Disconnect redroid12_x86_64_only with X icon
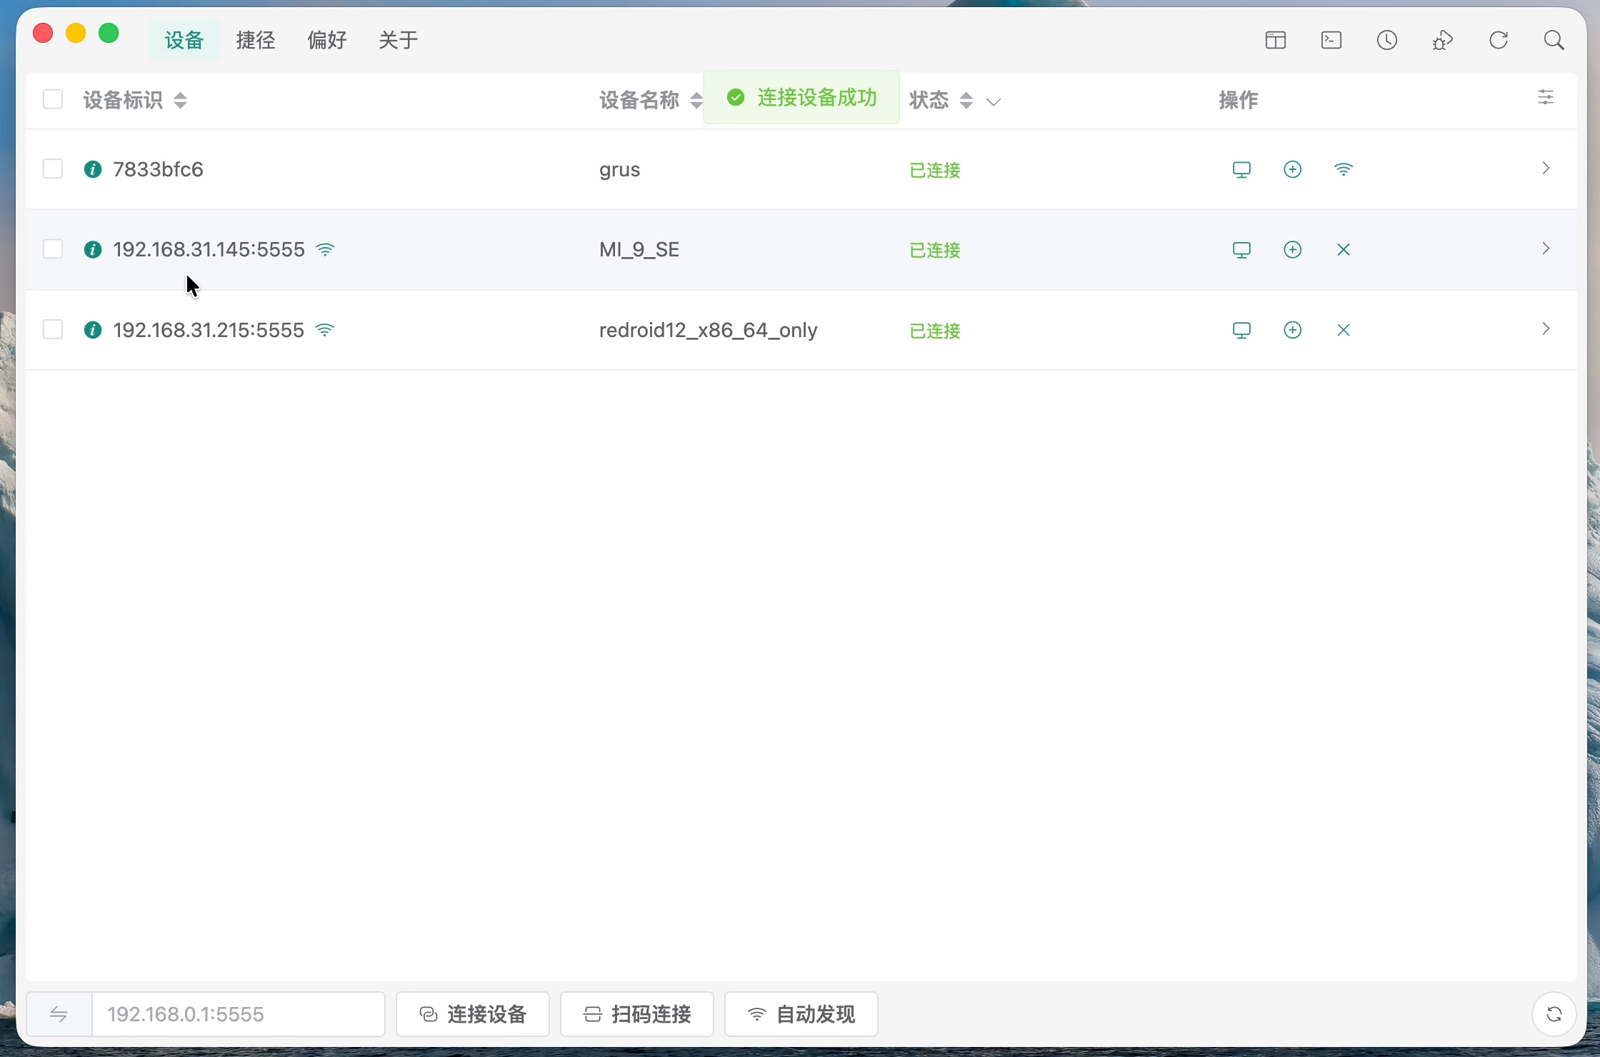The image size is (1600, 1057). (1343, 330)
